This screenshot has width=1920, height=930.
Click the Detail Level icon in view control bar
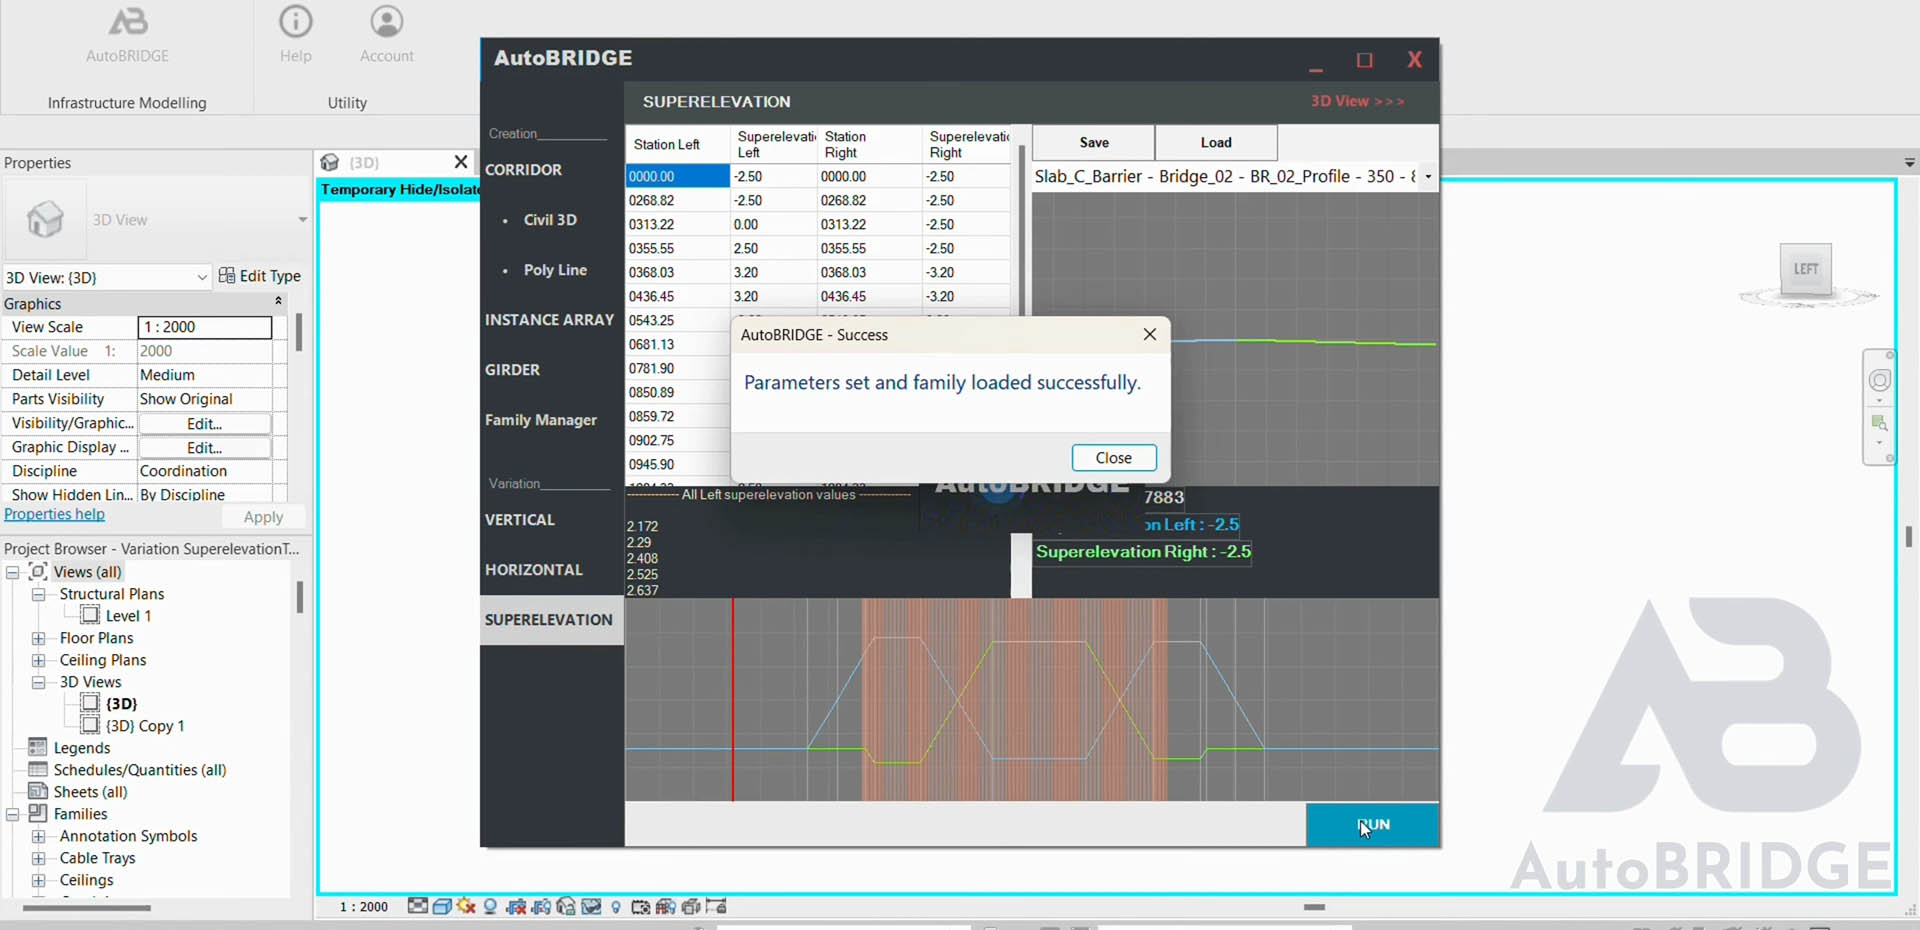point(418,906)
